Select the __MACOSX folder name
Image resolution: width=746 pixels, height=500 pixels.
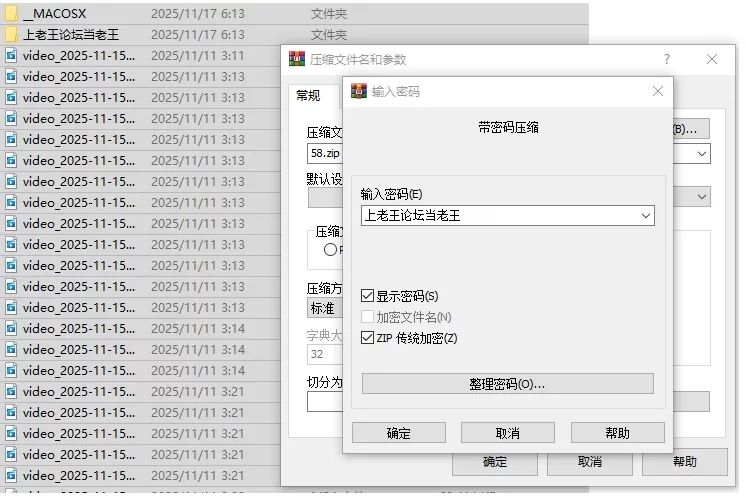[x=55, y=14]
